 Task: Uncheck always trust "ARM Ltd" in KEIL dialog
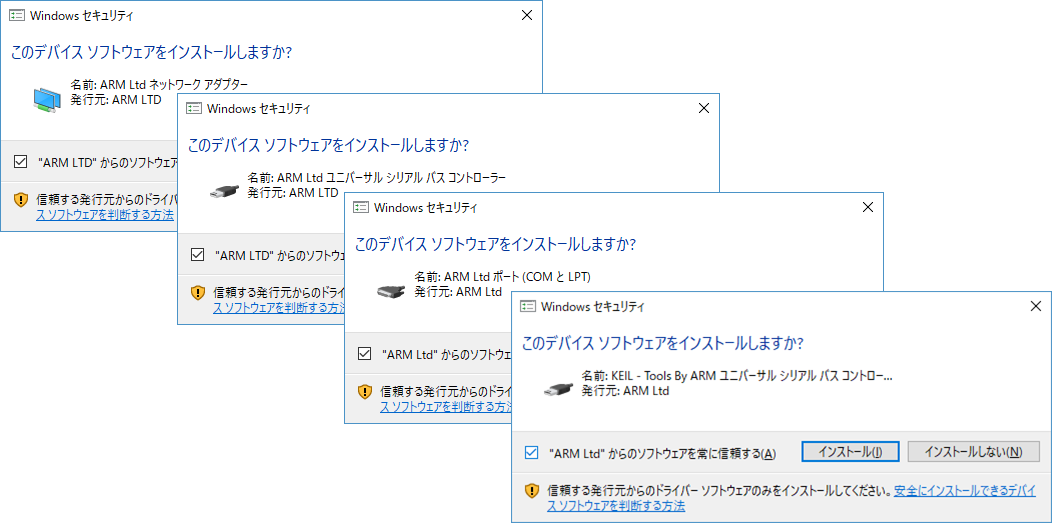[x=531, y=453]
